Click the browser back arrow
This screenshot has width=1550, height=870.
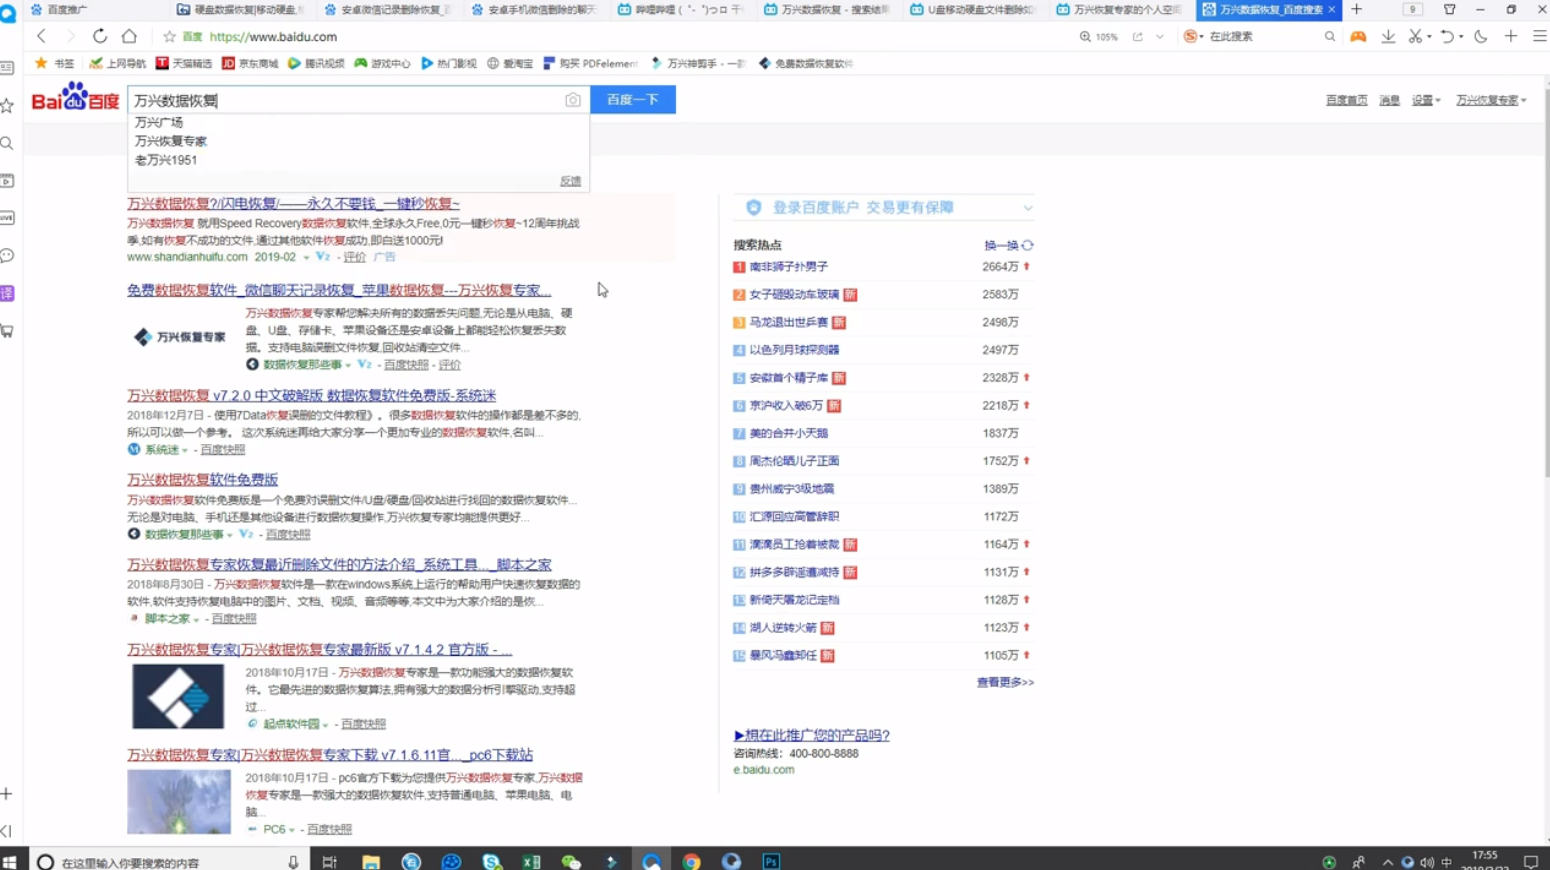[41, 36]
